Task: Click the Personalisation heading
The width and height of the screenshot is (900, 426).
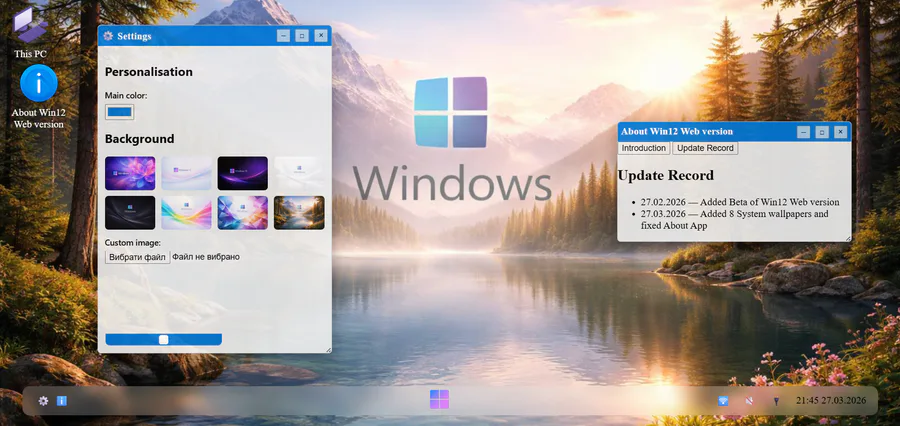Action: point(149,72)
